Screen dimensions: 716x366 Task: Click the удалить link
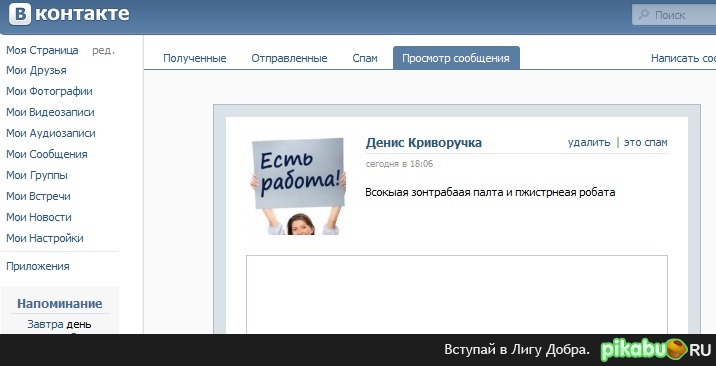(589, 142)
